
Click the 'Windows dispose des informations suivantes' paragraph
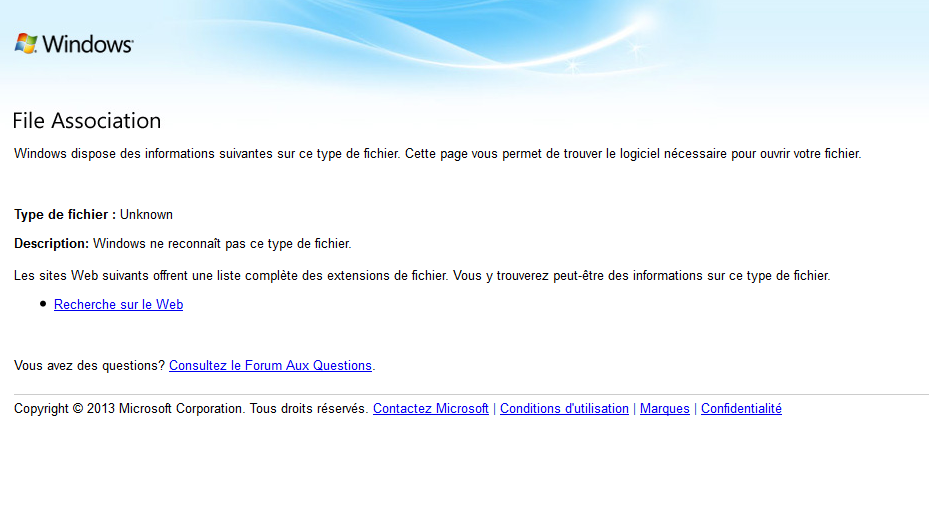(437, 154)
